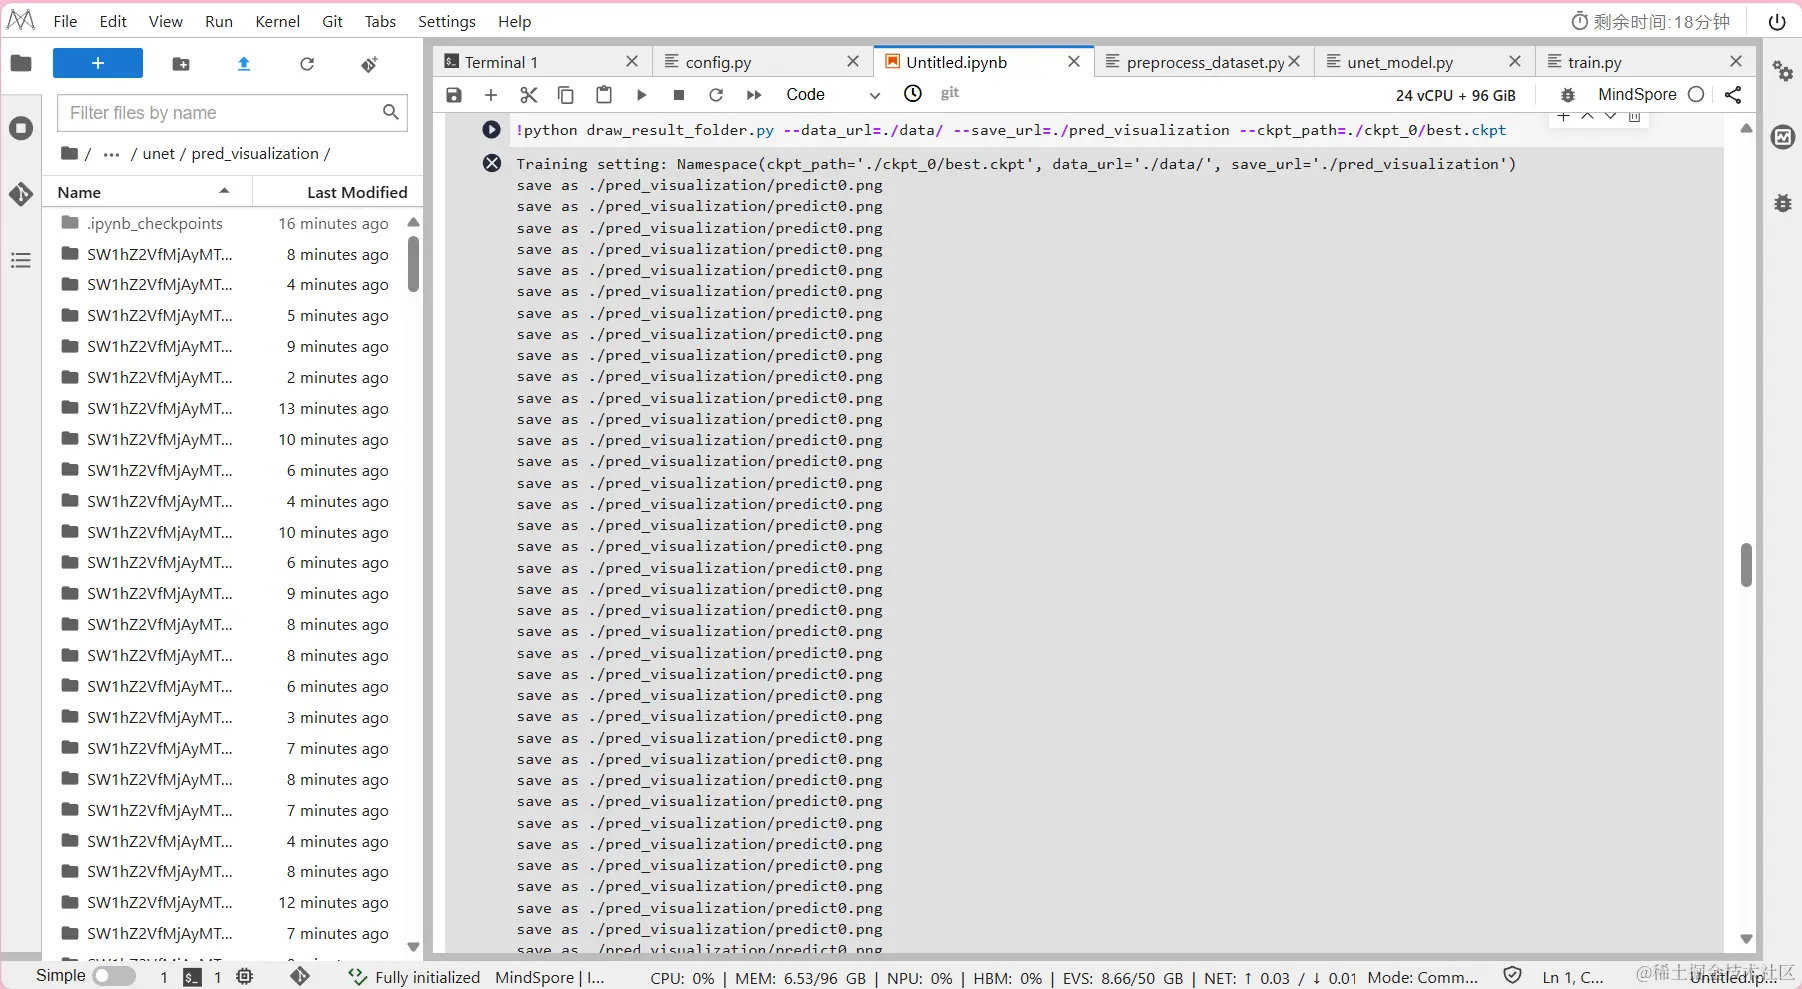Go to root folder in breadcrumb
The width and height of the screenshot is (1802, 989).
click(x=70, y=153)
